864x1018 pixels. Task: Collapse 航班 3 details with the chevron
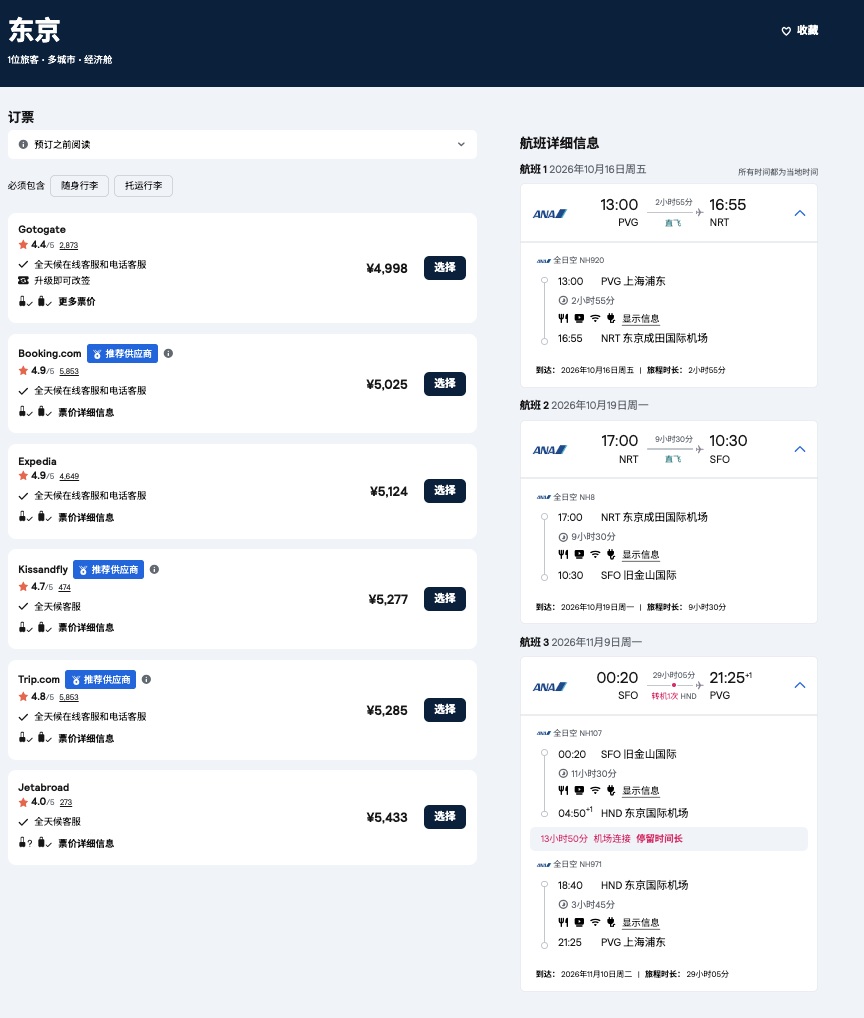(x=799, y=685)
